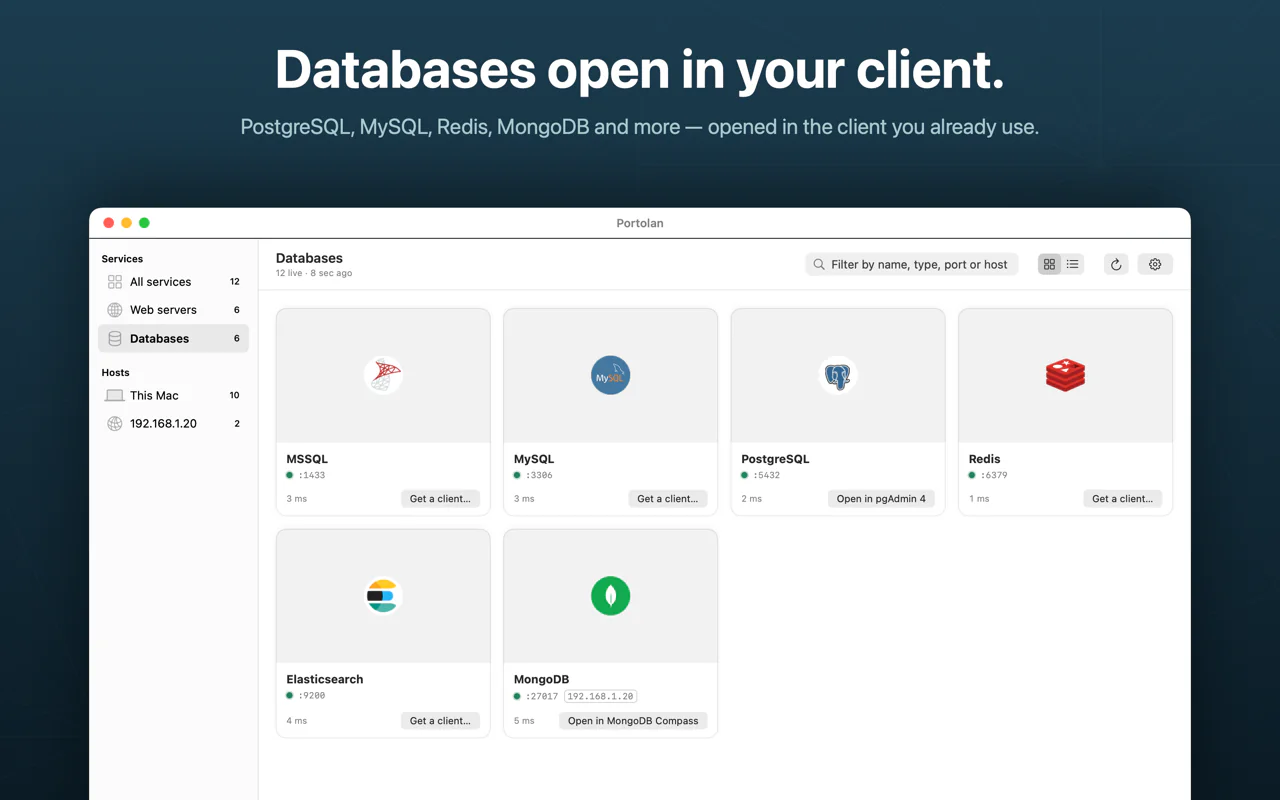This screenshot has height=800, width=1280.
Task: Click the MySQL dolphin logo icon
Action: tap(610, 375)
